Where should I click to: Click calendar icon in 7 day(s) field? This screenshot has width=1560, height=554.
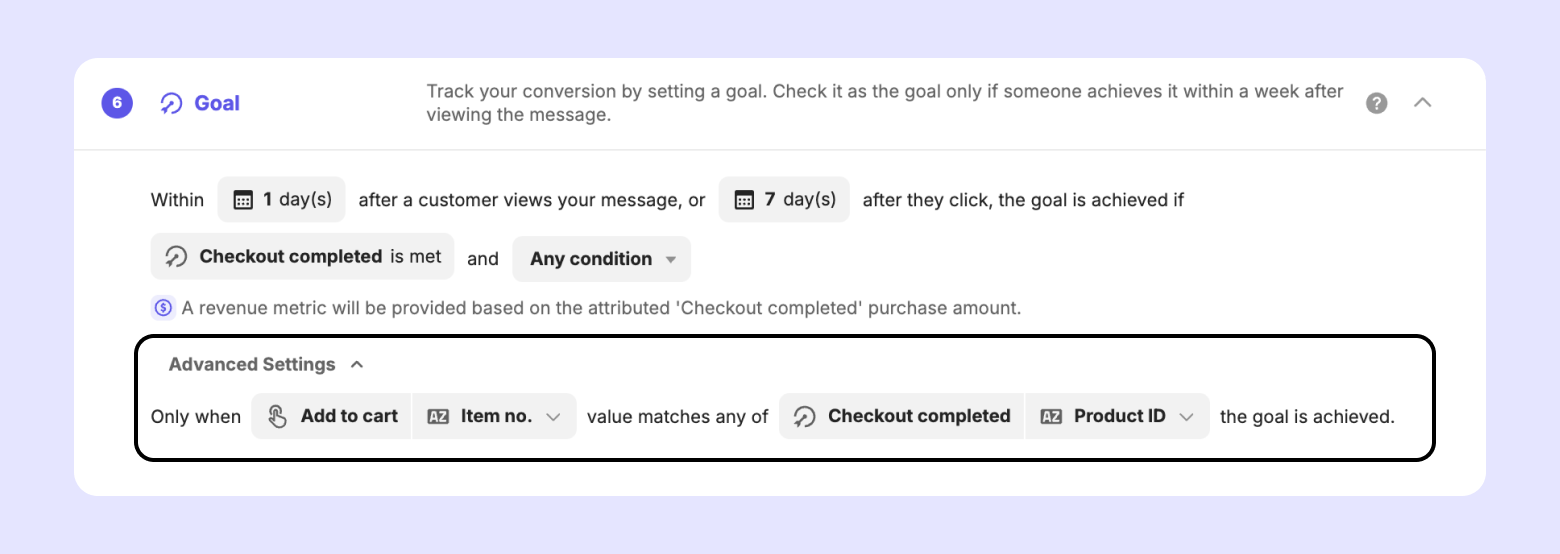pyautogui.click(x=744, y=200)
